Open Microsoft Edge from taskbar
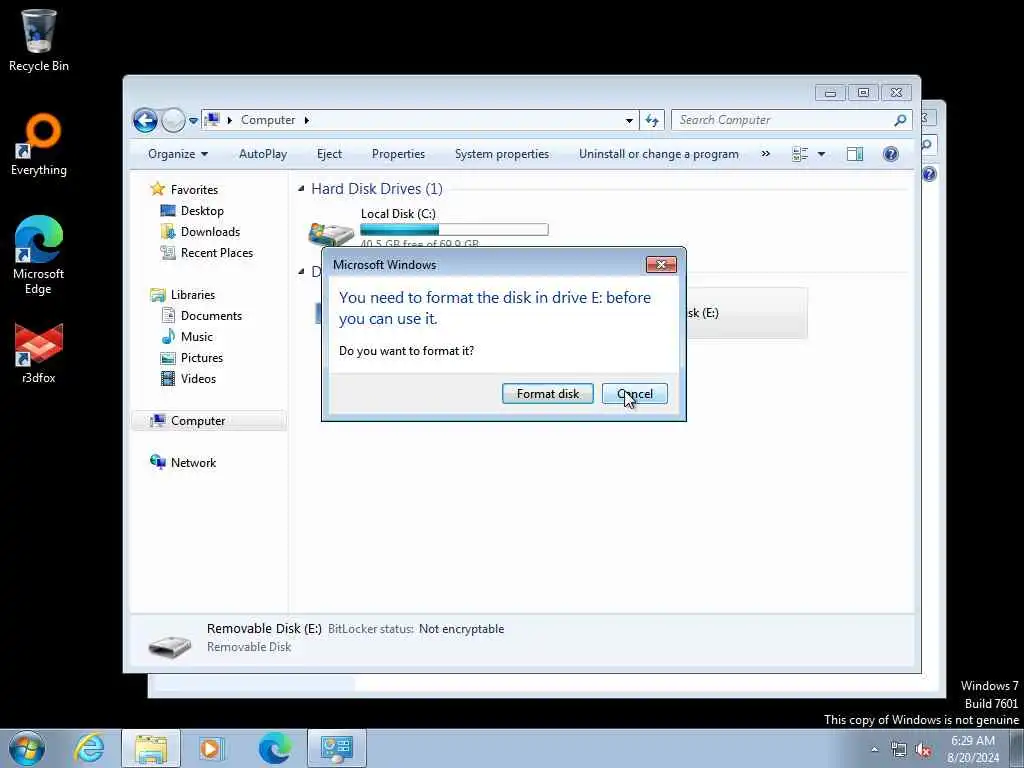The image size is (1024, 768). [274, 748]
